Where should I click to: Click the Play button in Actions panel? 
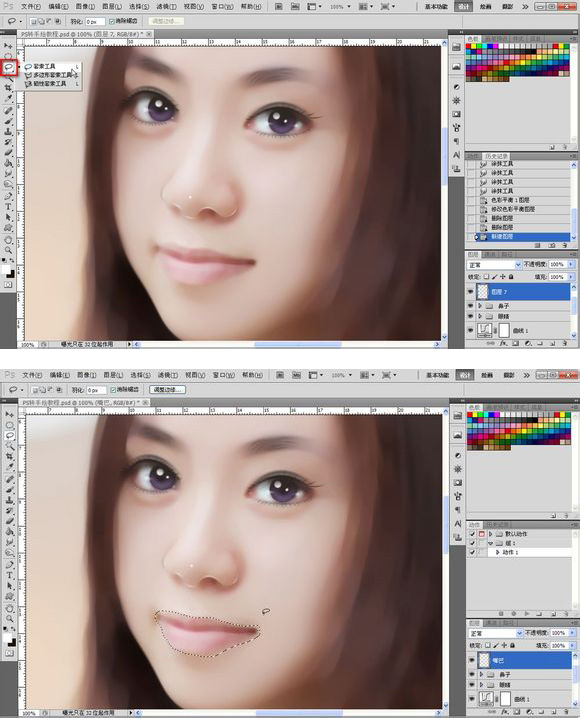(527, 614)
